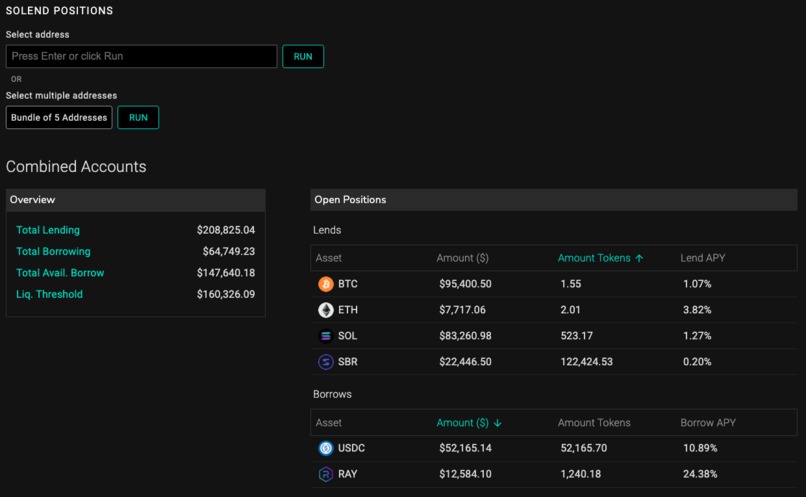The width and height of the screenshot is (806, 497).
Task: Click the descending arrow beside Borrows Amount ($)
Action: (x=497, y=423)
